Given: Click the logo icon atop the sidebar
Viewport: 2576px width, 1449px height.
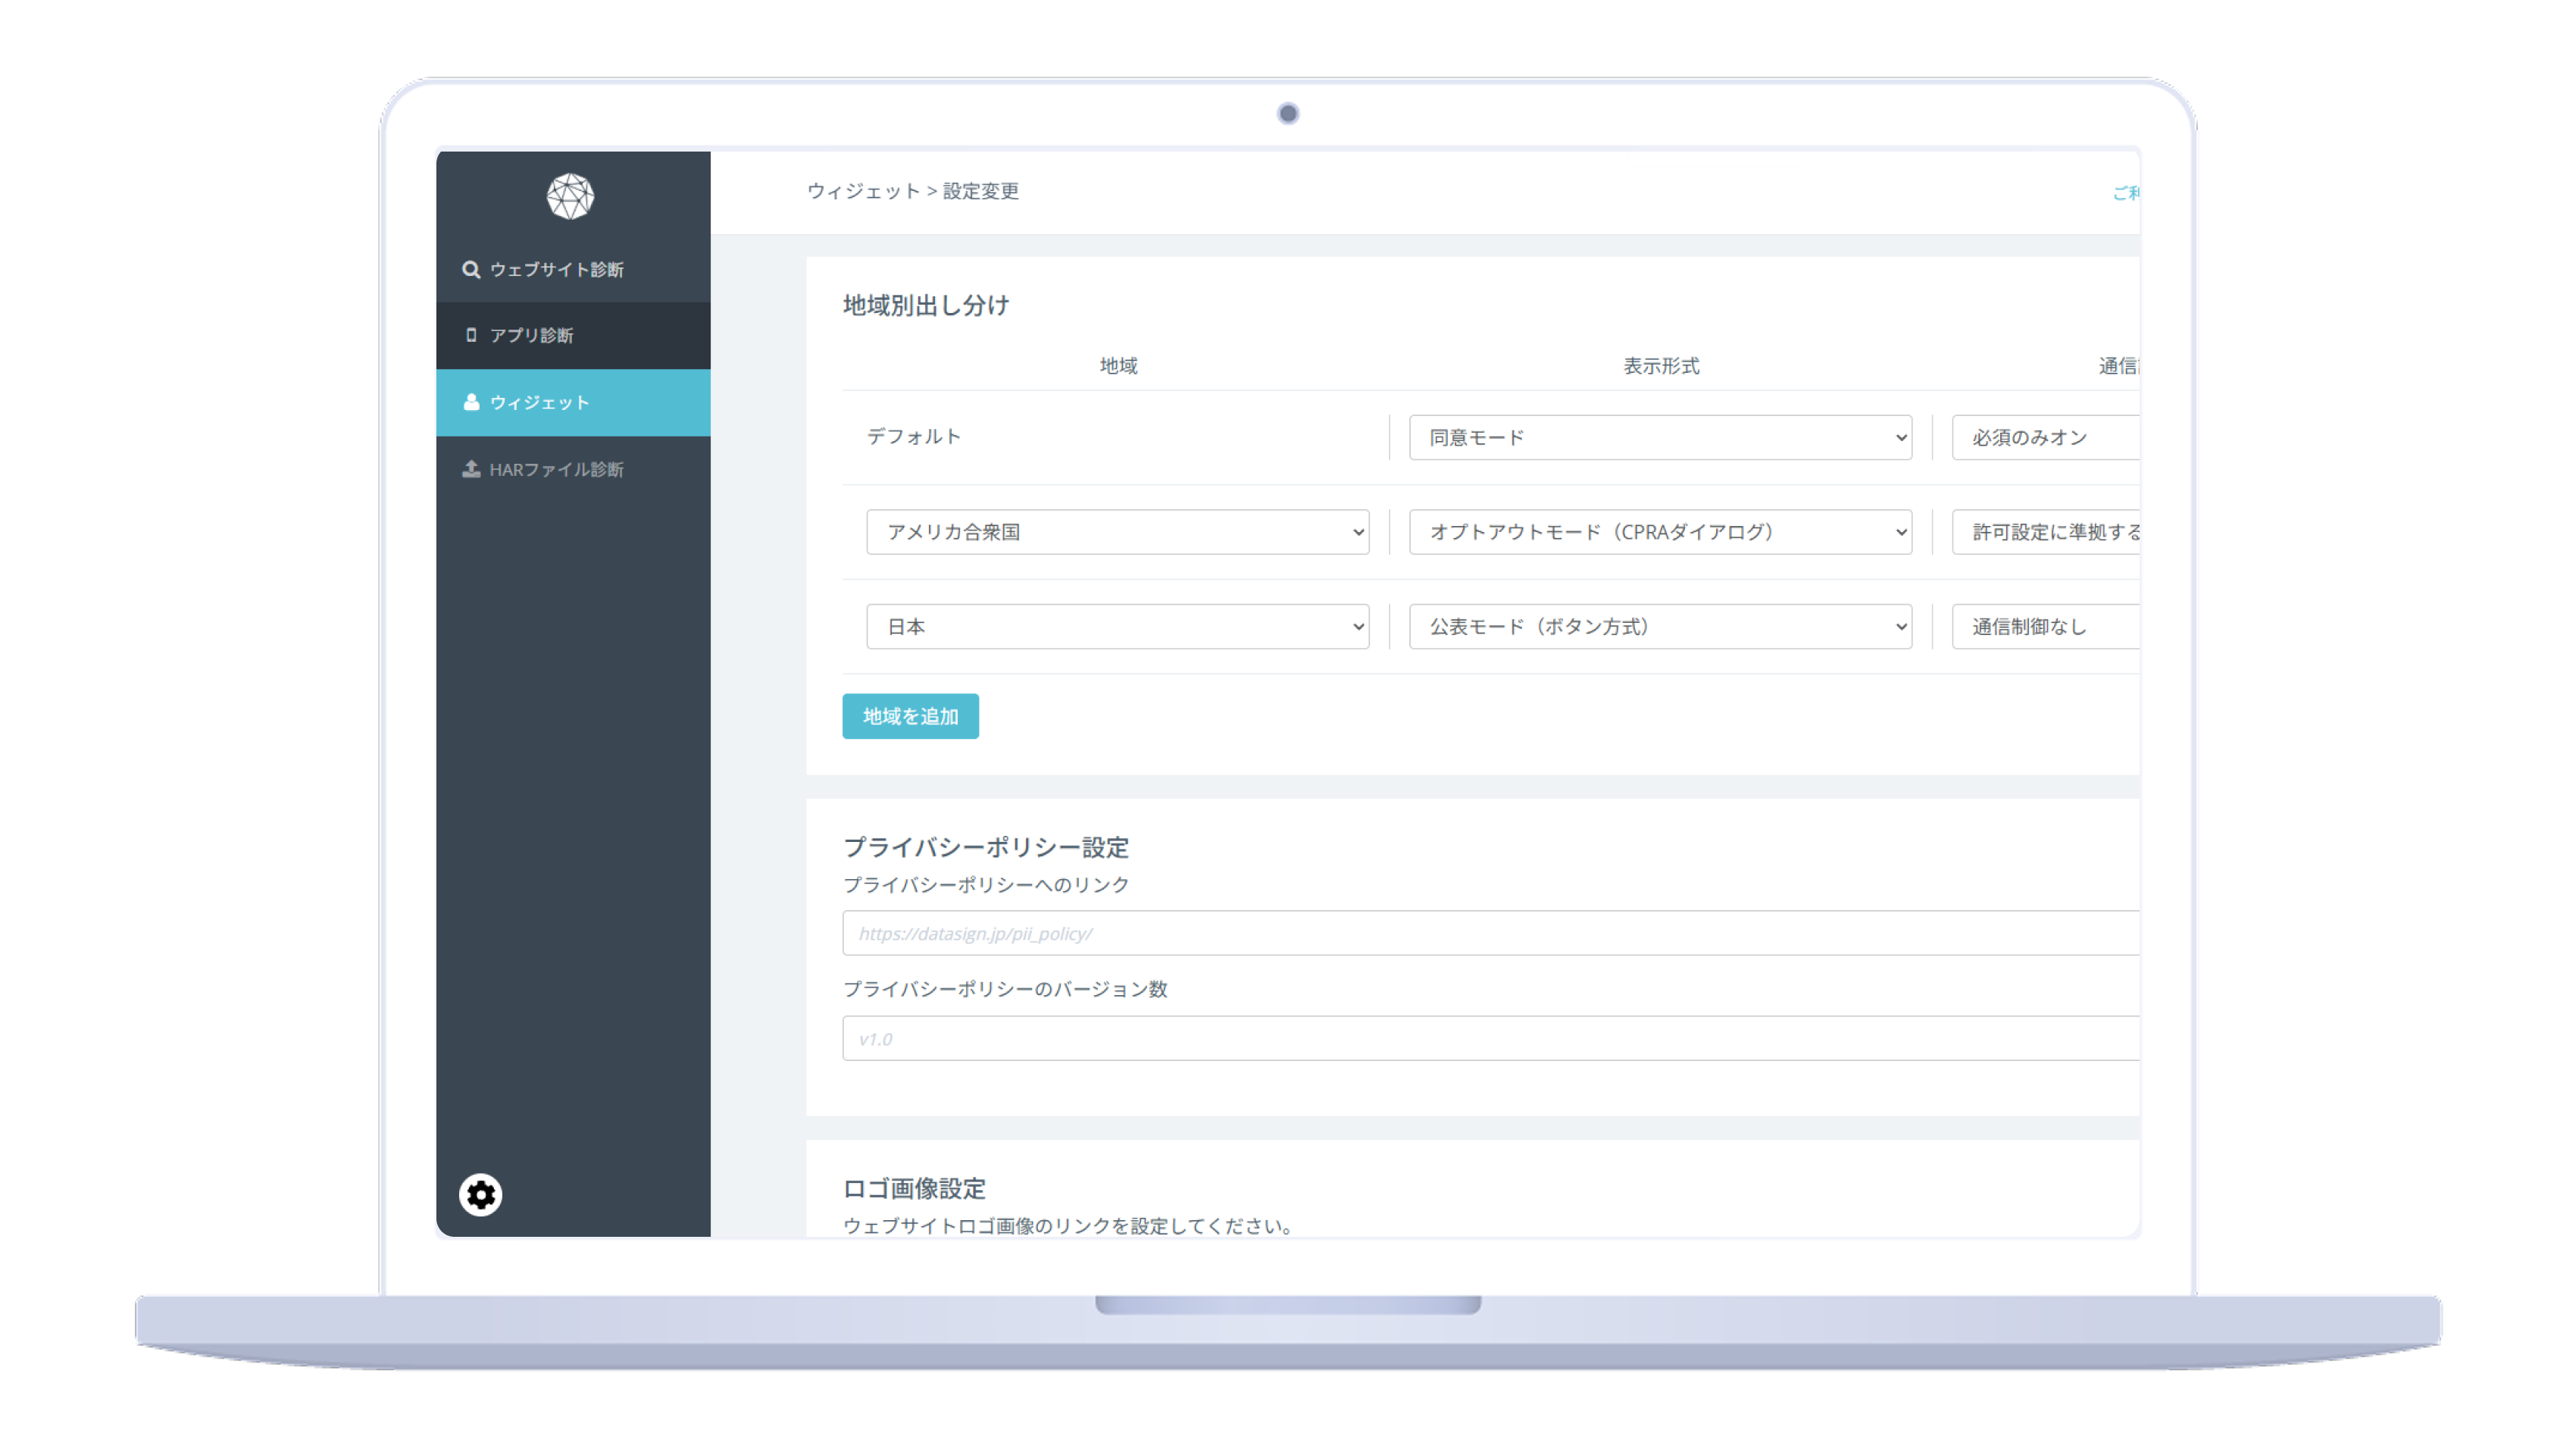Looking at the screenshot, I should (x=572, y=196).
